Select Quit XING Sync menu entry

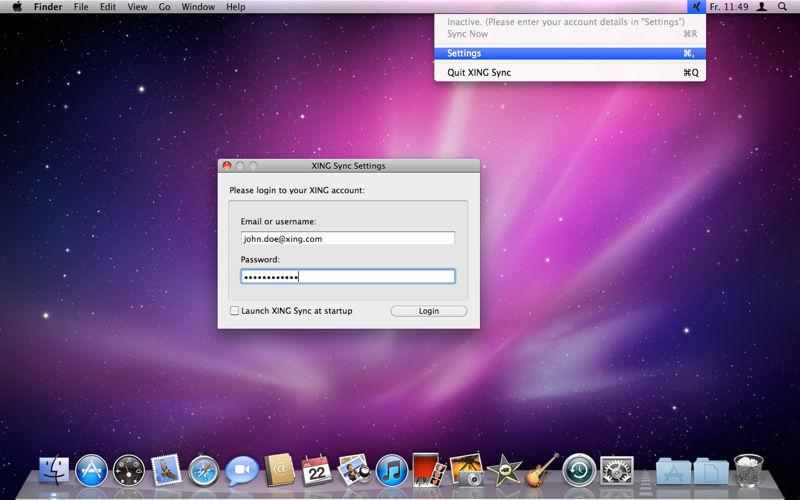[570, 72]
